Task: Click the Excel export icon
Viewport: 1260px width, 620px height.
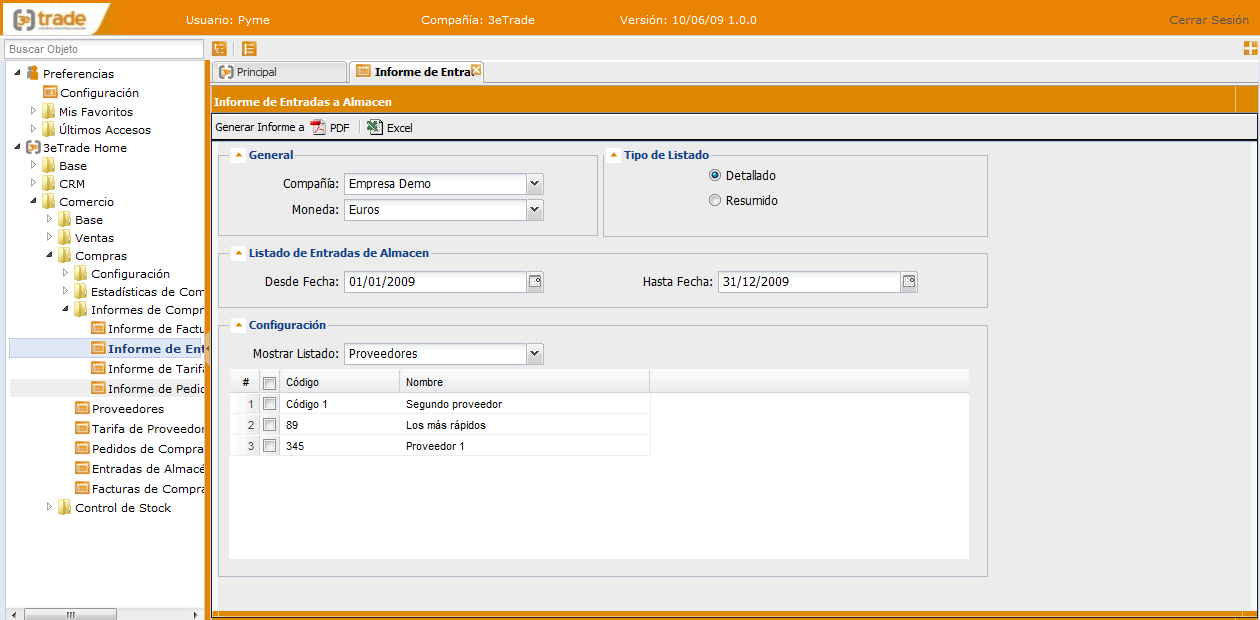Action: [x=375, y=127]
